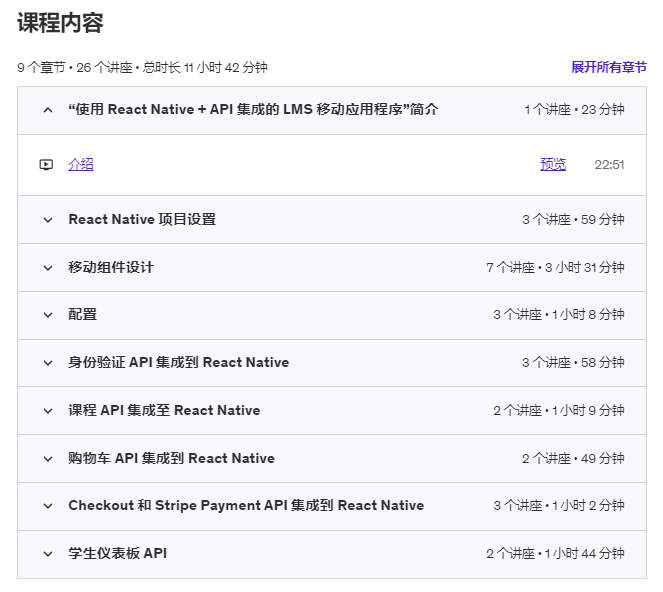Image resolution: width=663 pixels, height=592 pixels.
Task: Expand the Checkout 和 Stripe Payment chevron
Action: click(x=48, y=506)
